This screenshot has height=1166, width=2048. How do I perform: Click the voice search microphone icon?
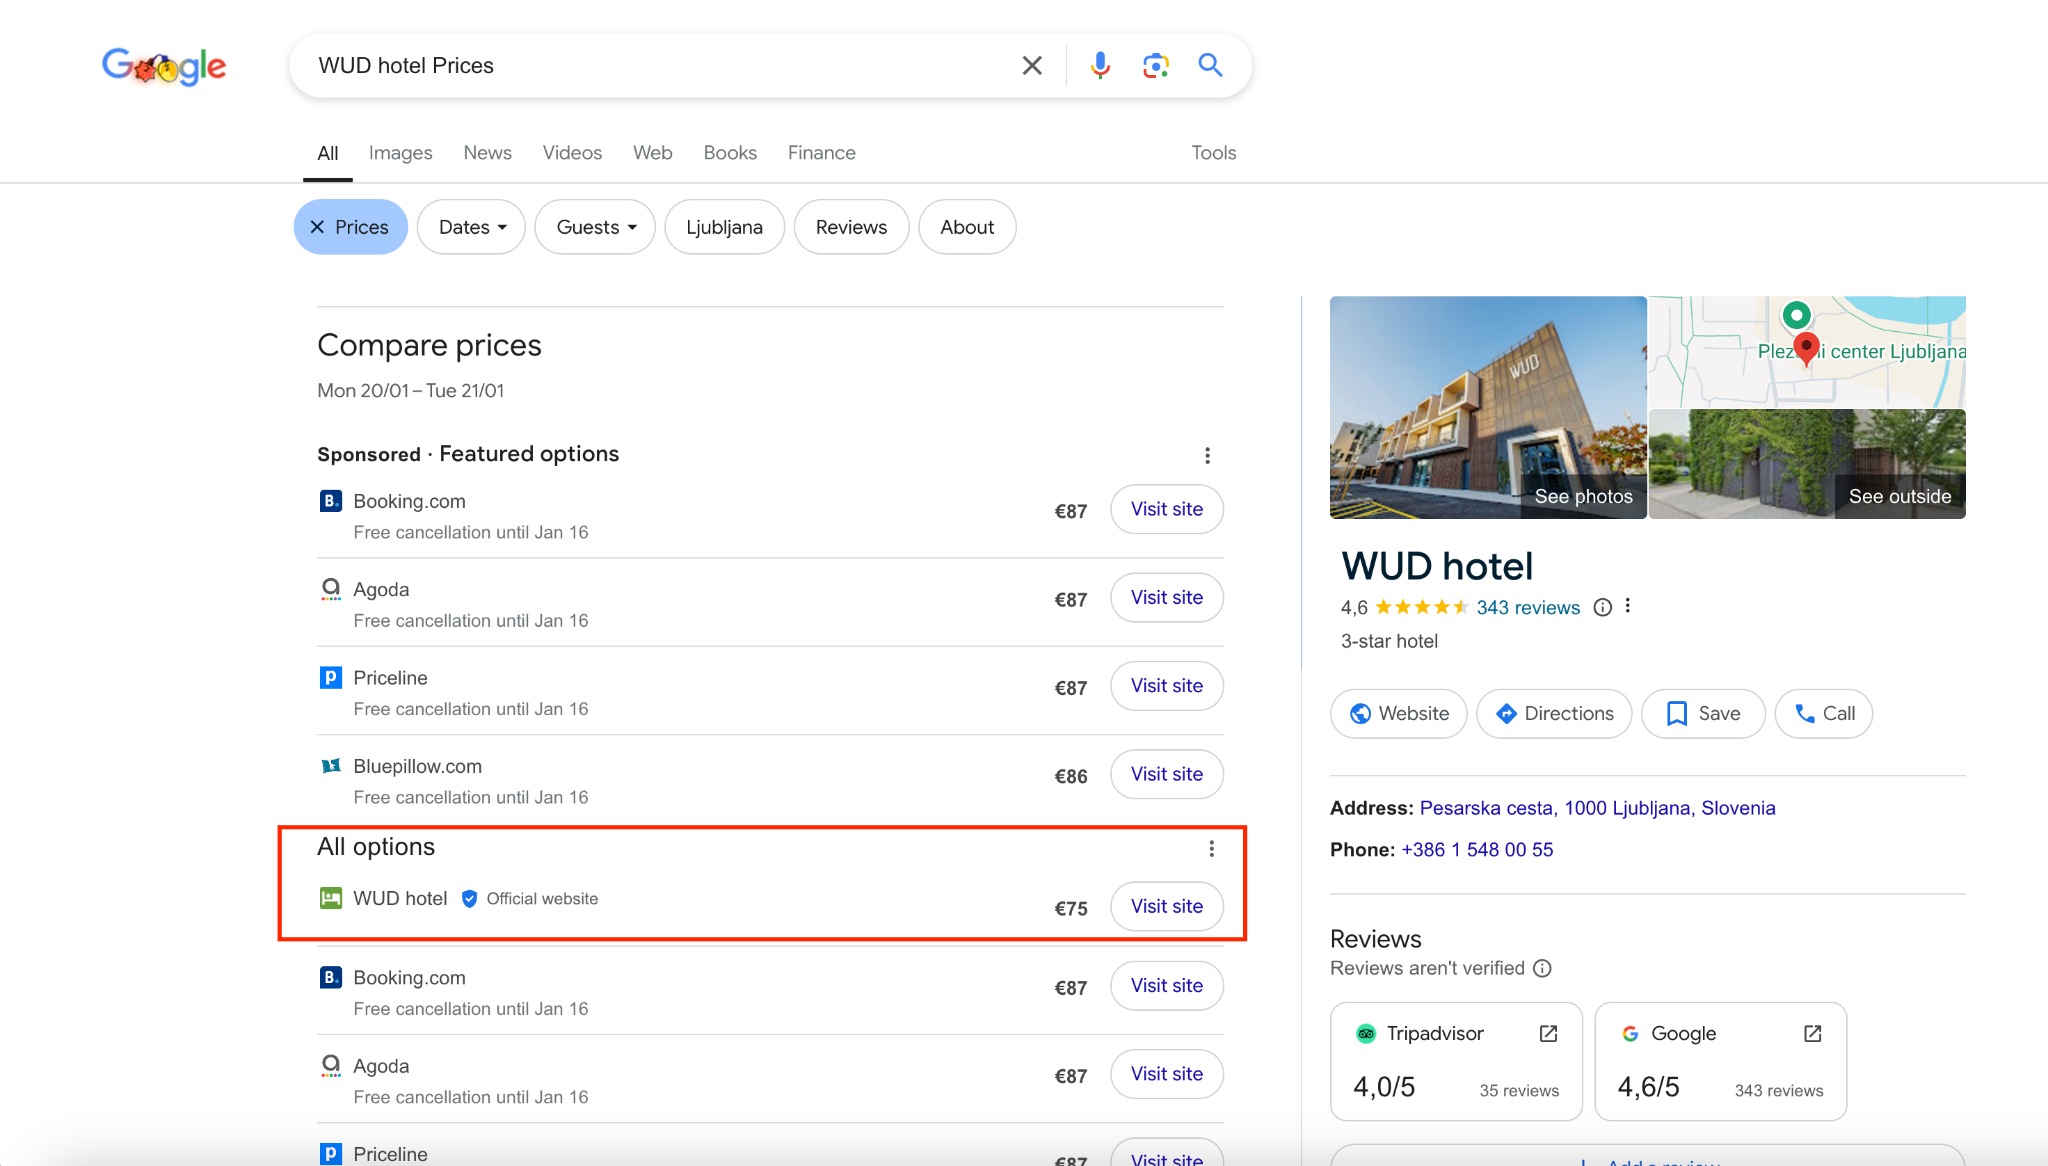pos(1100,66)
